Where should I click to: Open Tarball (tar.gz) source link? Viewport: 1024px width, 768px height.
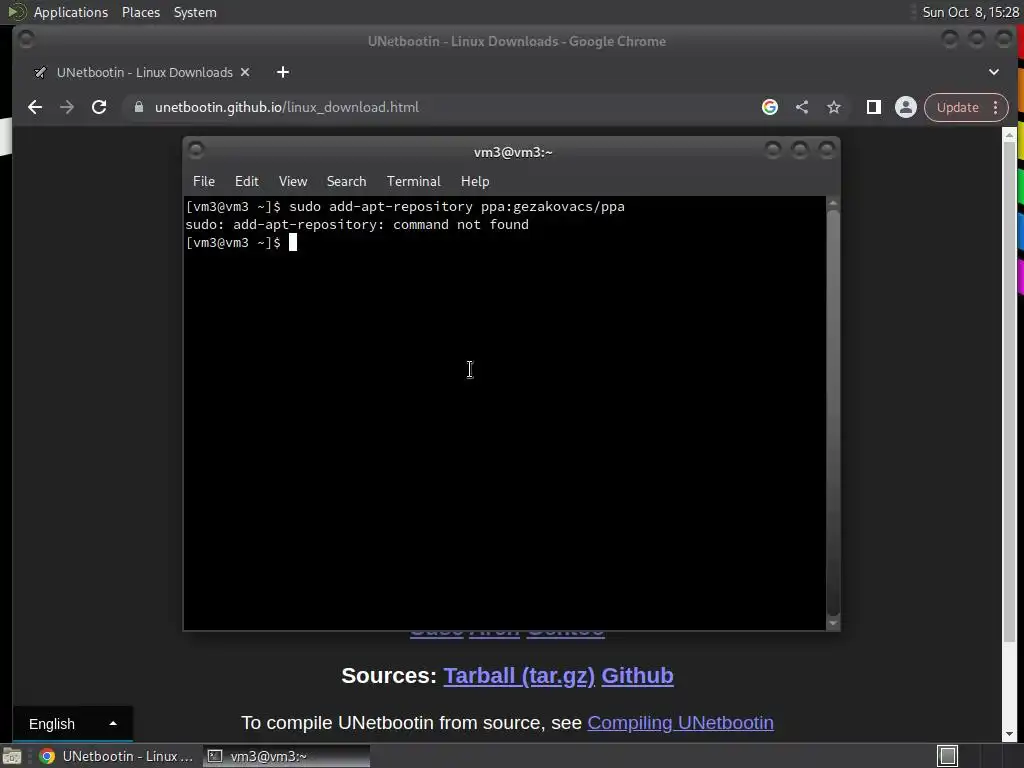click(x=519, y=675)
